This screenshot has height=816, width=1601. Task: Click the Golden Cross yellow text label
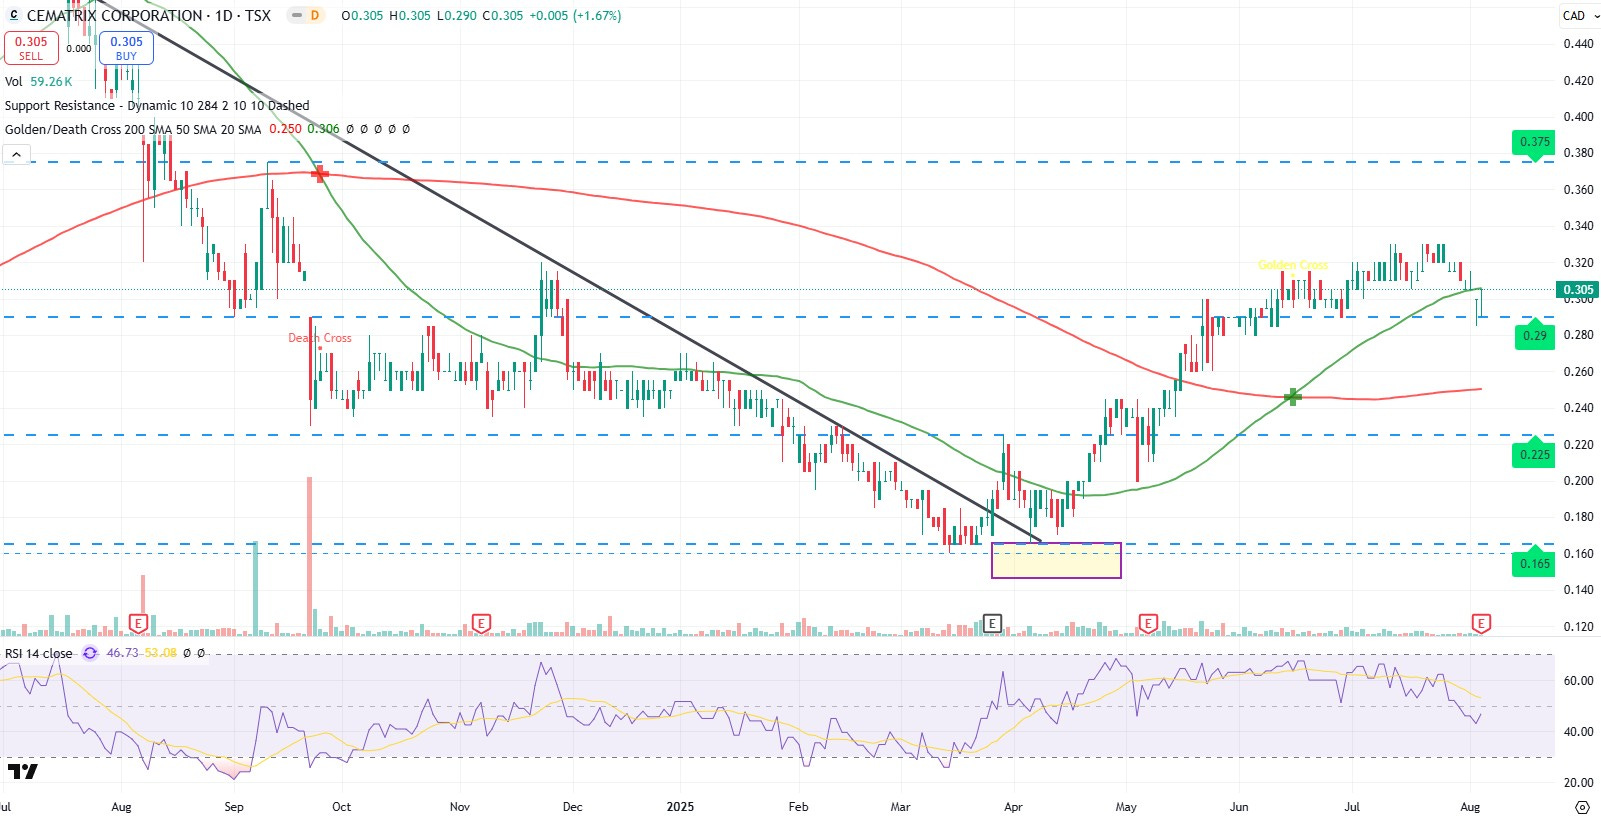coord(1293,265)
